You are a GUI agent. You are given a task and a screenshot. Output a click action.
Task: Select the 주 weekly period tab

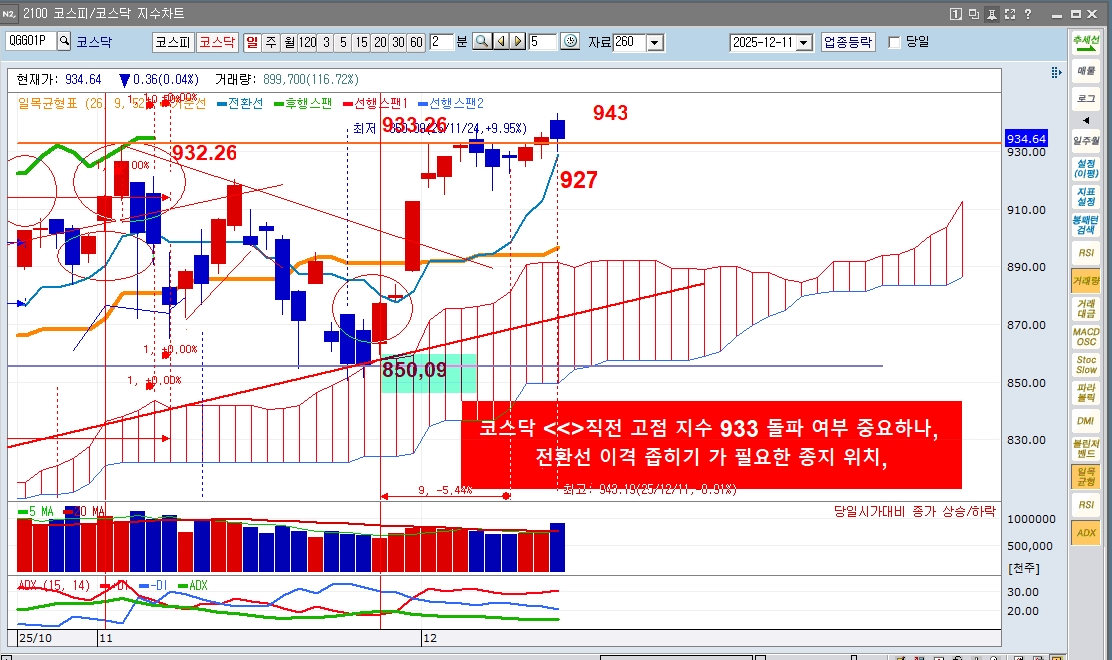tap(271, 42)
